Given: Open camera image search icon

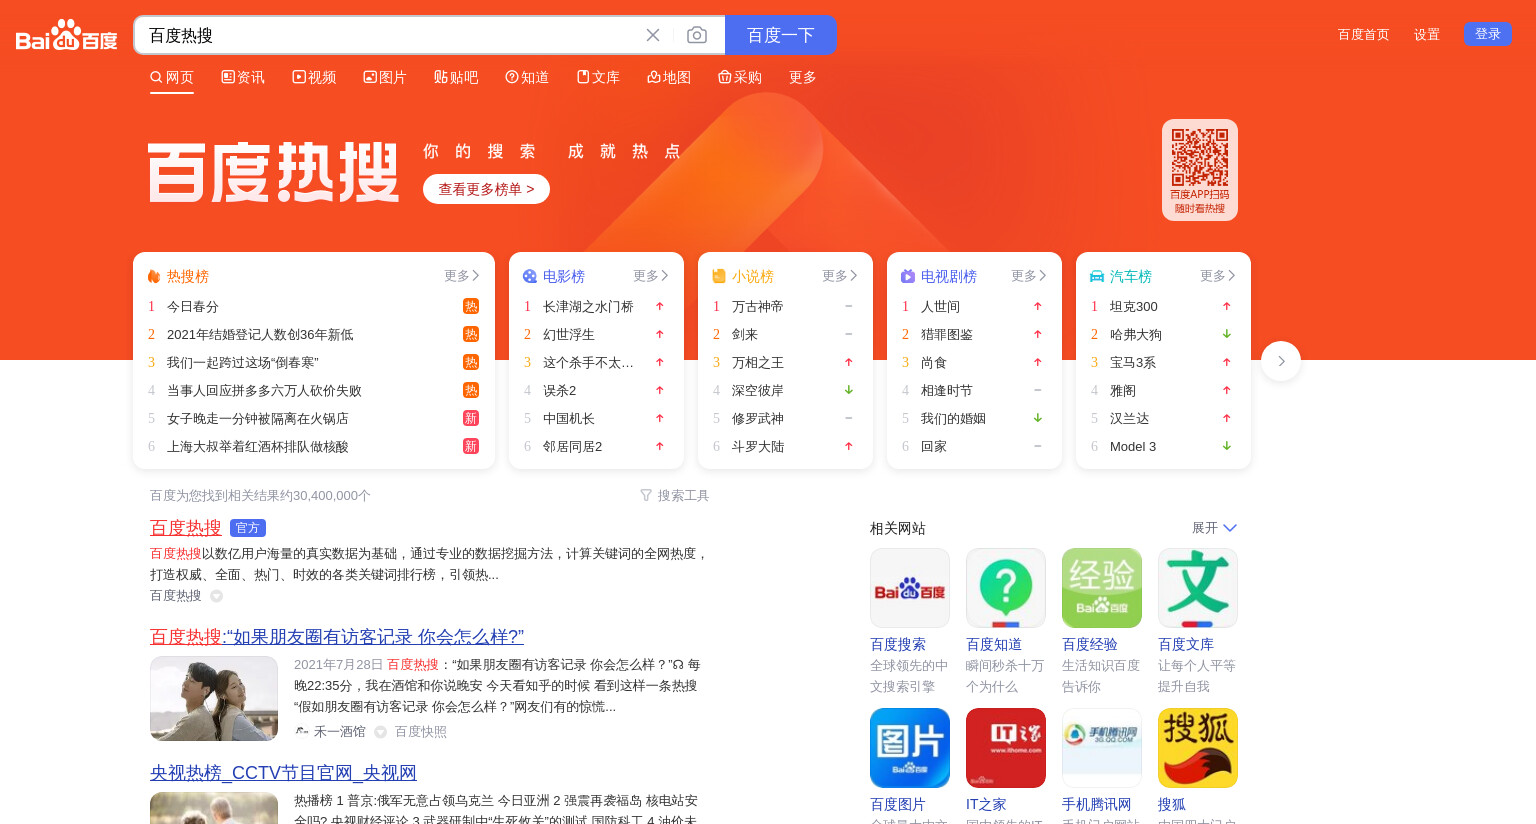Looking at the screenshot, I should 697,35.
